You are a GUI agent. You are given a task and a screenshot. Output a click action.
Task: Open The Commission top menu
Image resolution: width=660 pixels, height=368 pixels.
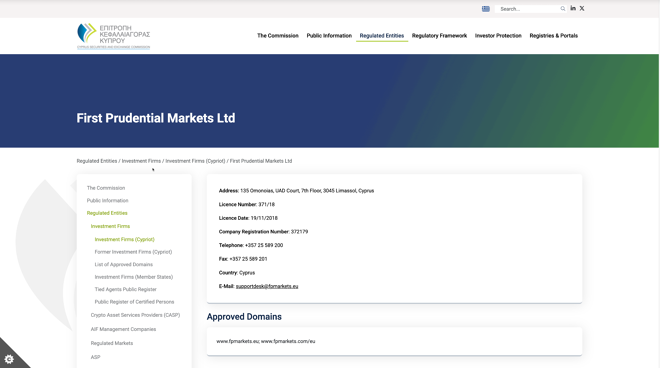tap(278, 36)
